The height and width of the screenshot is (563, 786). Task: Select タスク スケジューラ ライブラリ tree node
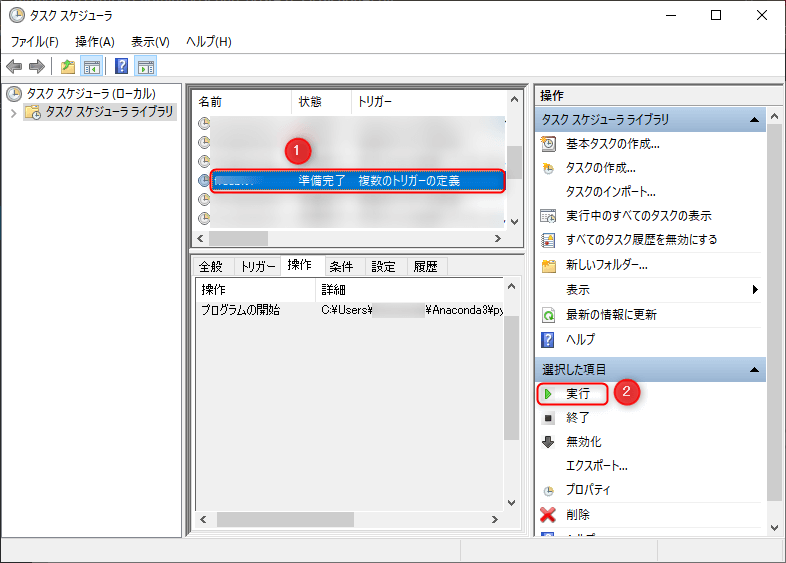[109, 112]
